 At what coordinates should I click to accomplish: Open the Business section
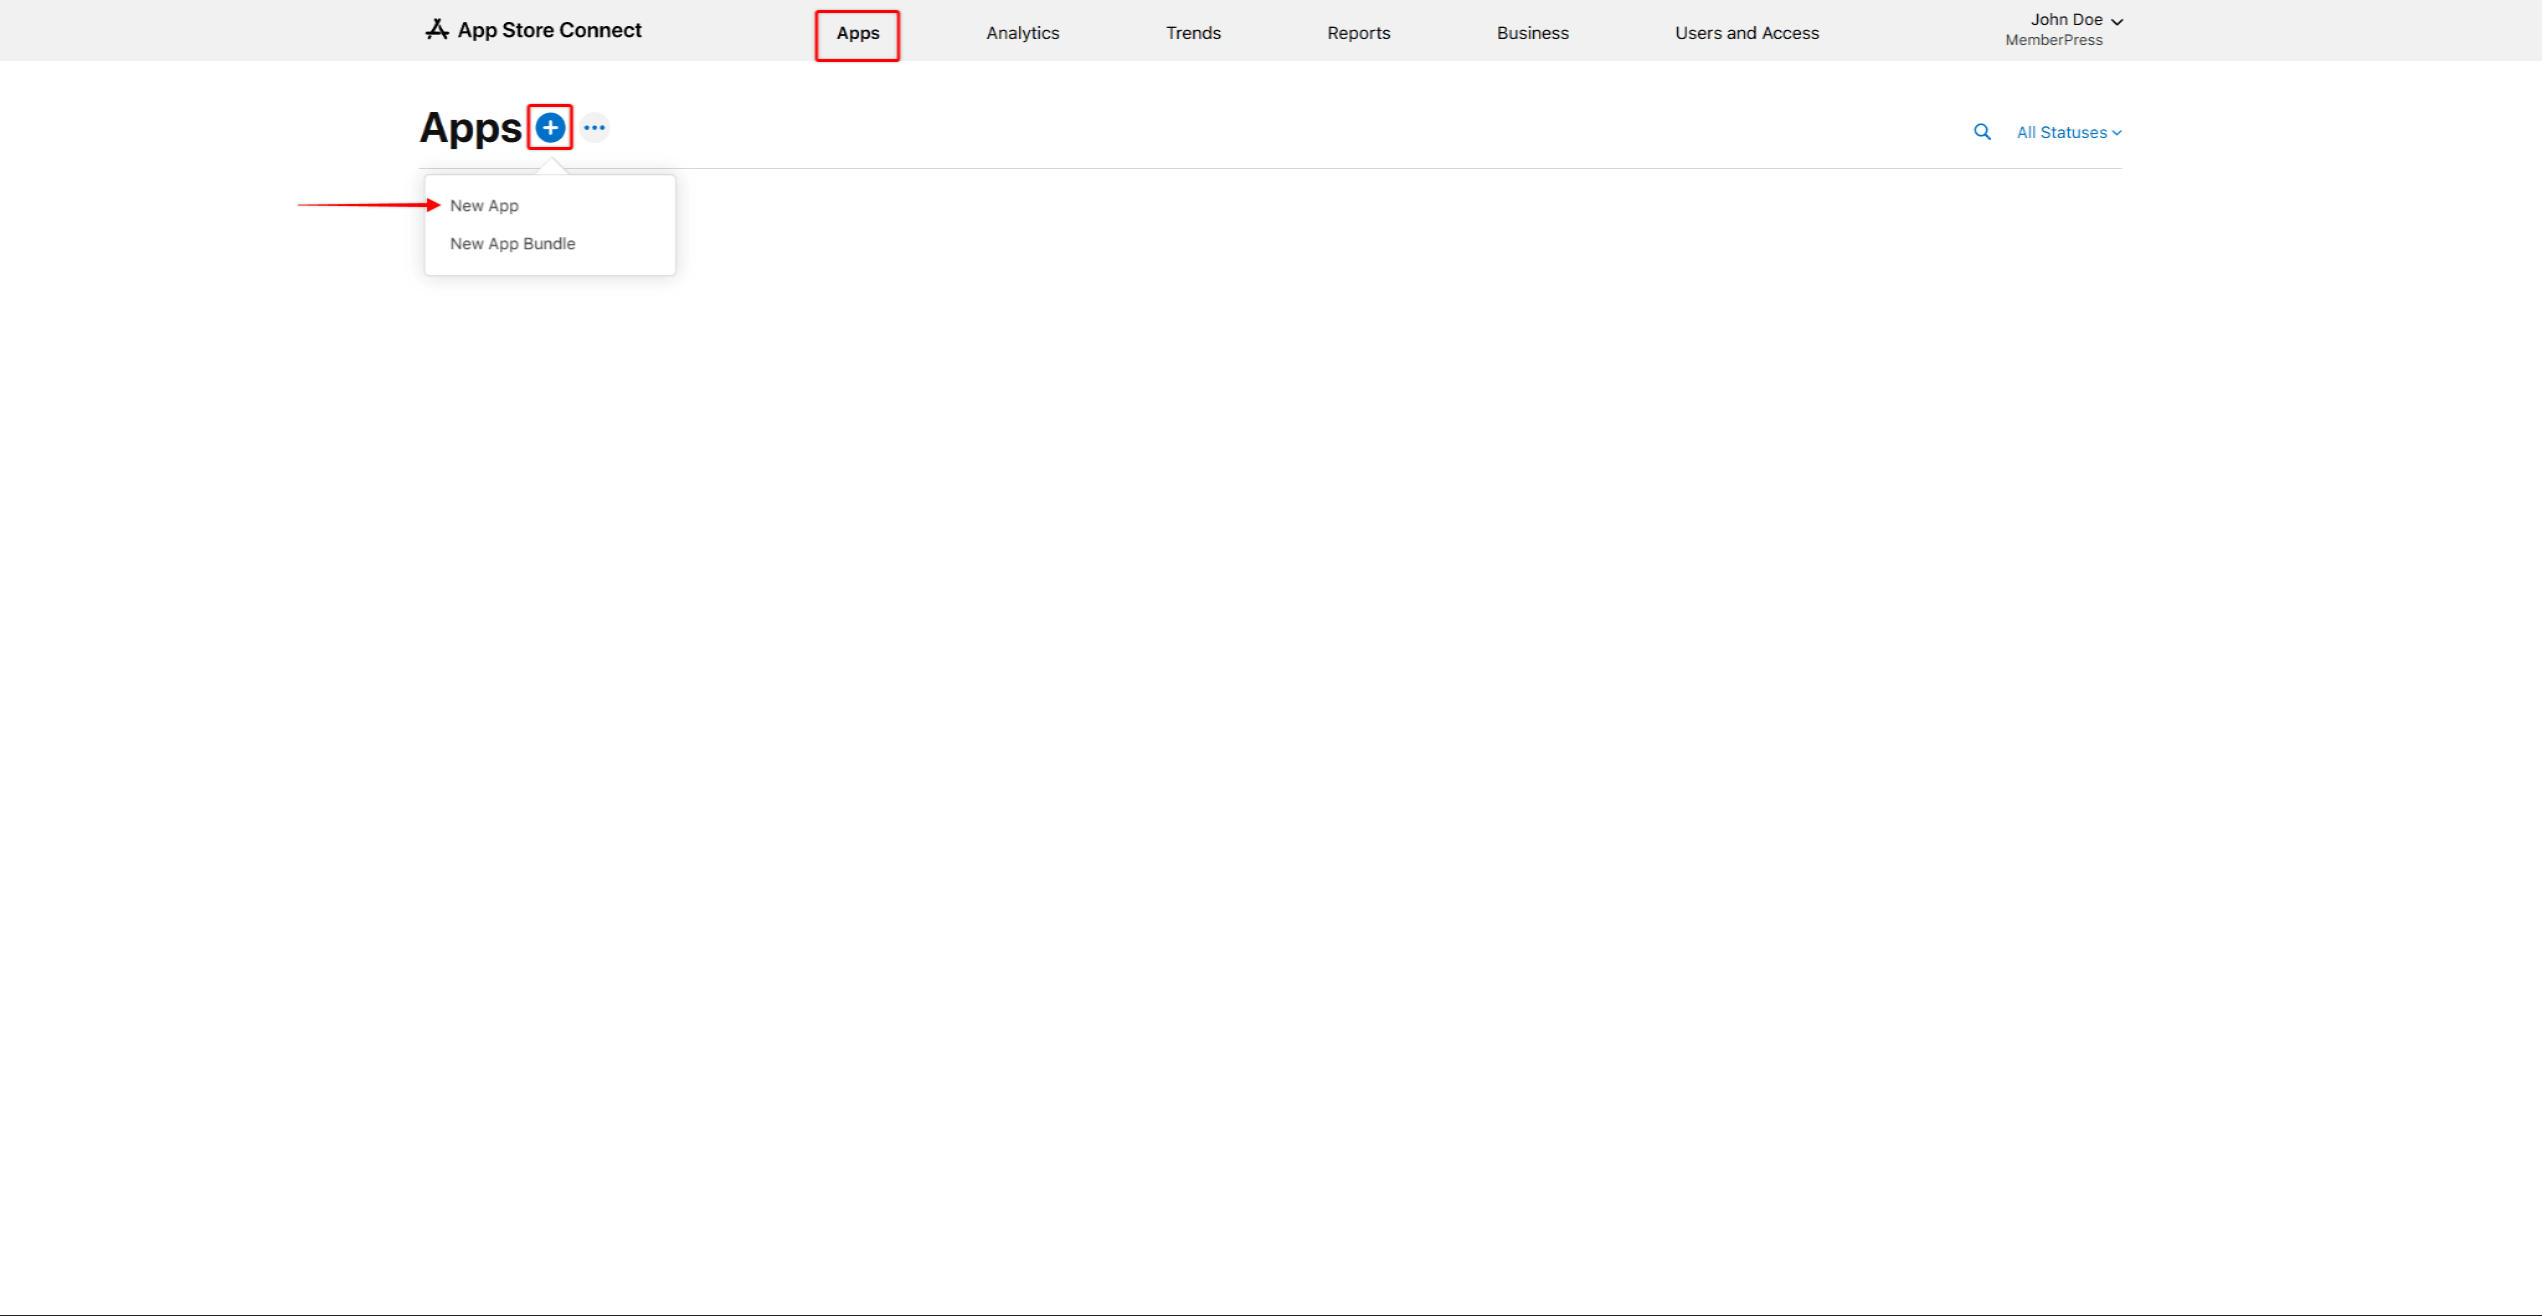tap(1532, 32)
